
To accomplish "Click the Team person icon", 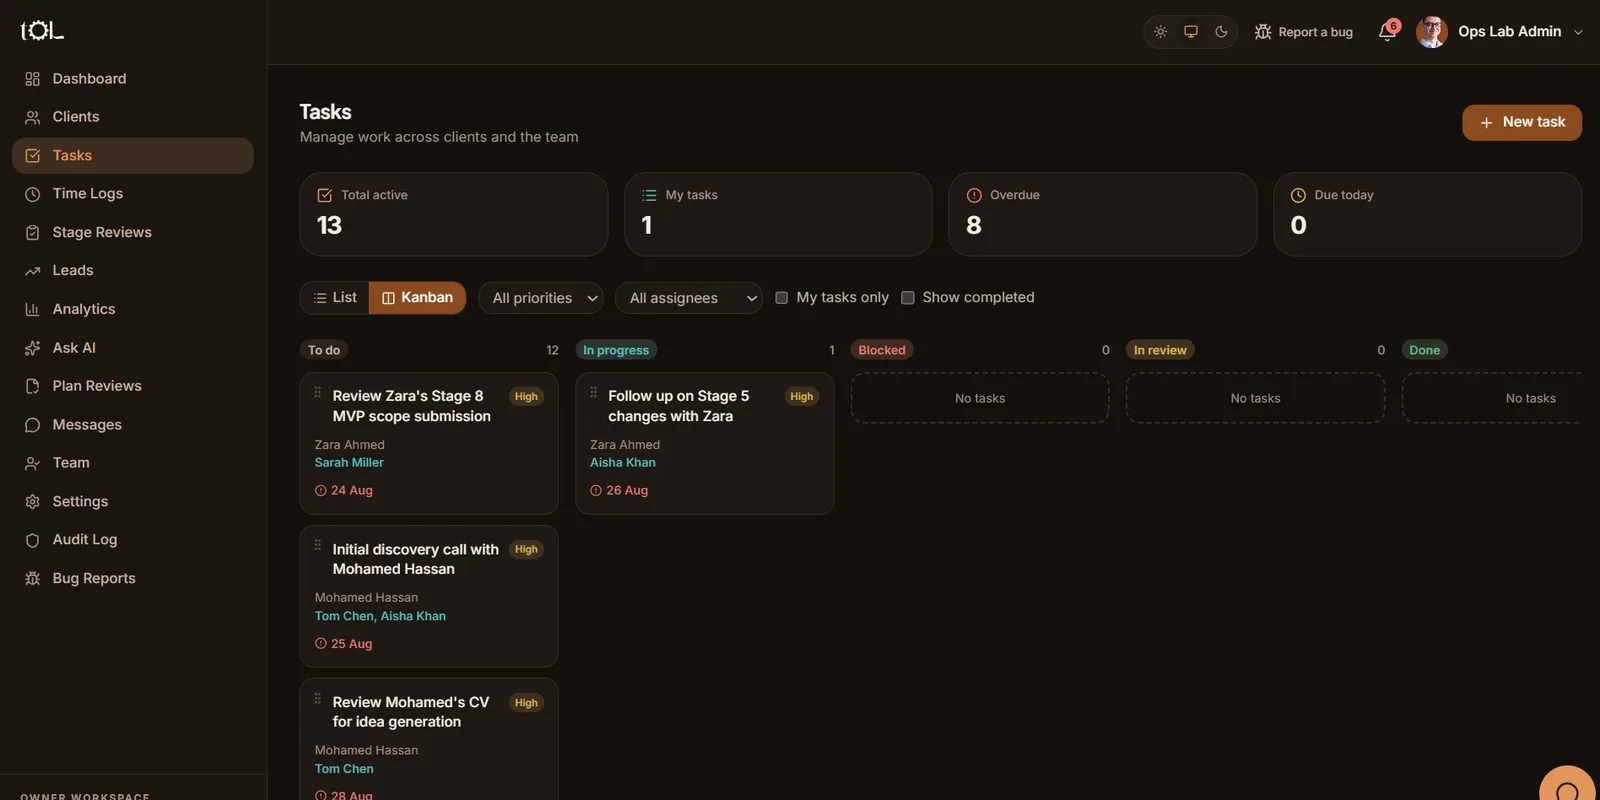I will pyautogui.click(x=32, y=463).
